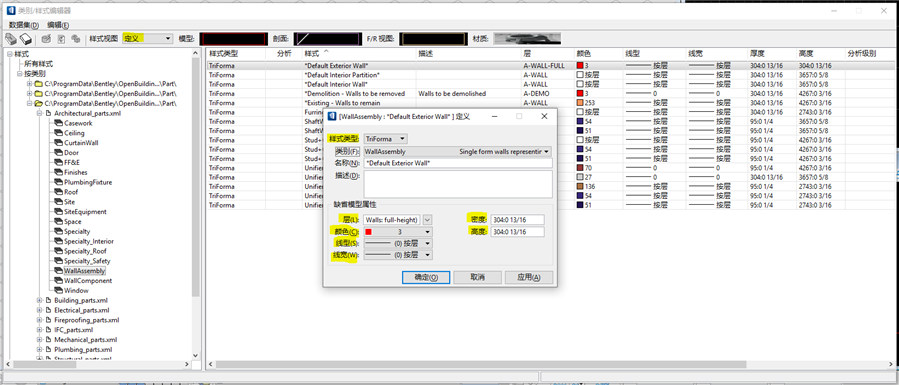
Task: Click the third icon in the toolbar
Action: tap(46, 39)
